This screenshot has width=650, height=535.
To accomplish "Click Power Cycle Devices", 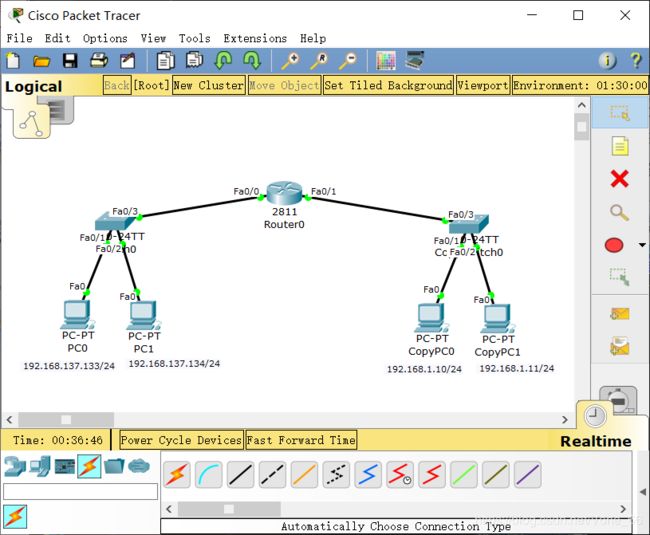I will [x=181, y=440].
